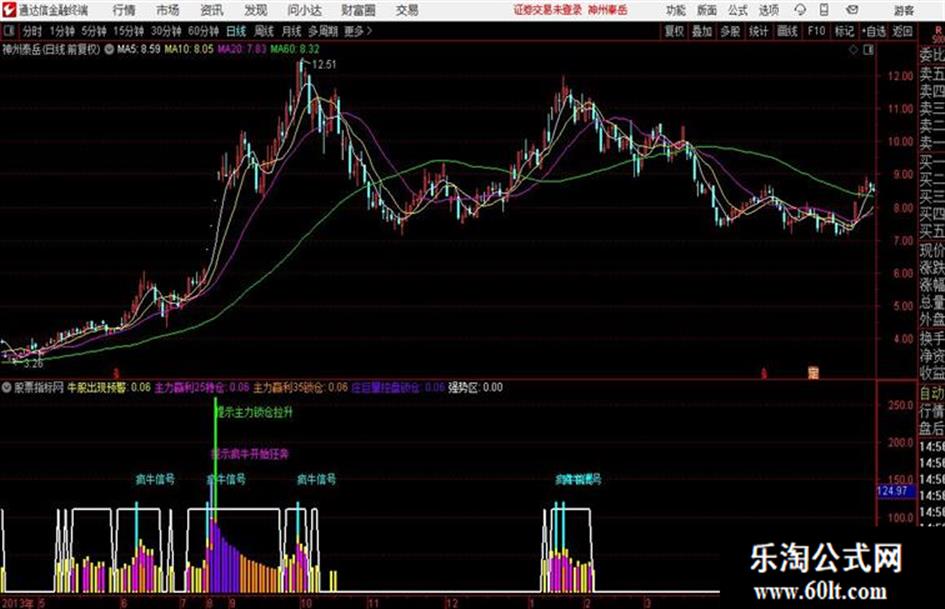Click the 返回 back button
Image resolution: width=945 pixels, height=609 pixels.
pos(902,31)
